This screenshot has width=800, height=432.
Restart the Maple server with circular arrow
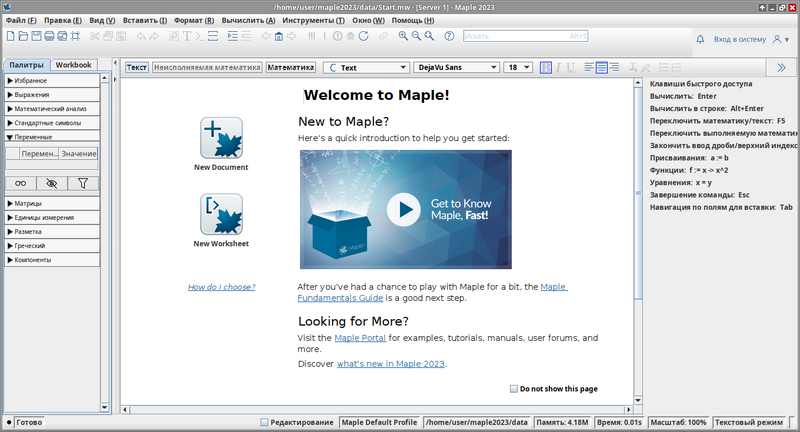(x=363, y=36)
